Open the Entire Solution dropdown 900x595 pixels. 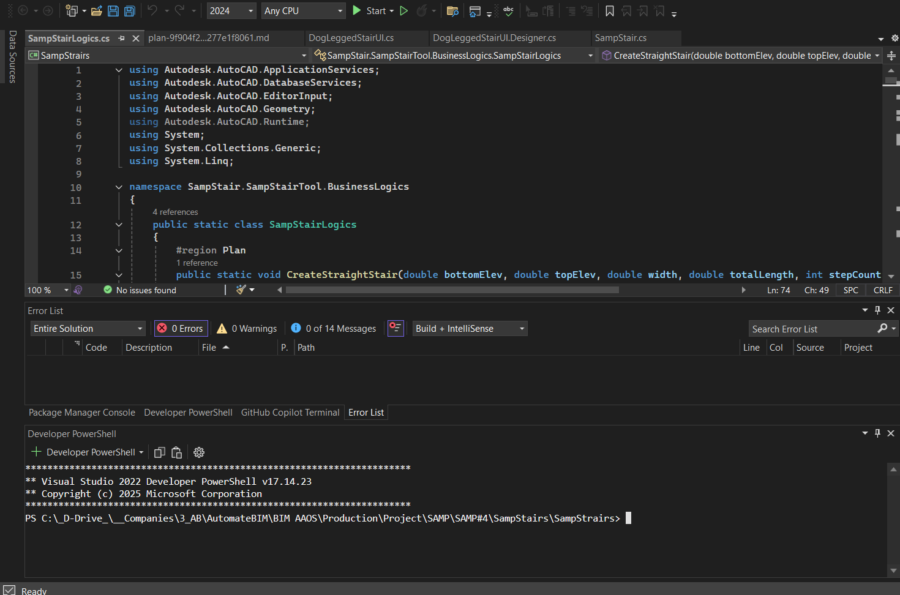tap(87, 328)
